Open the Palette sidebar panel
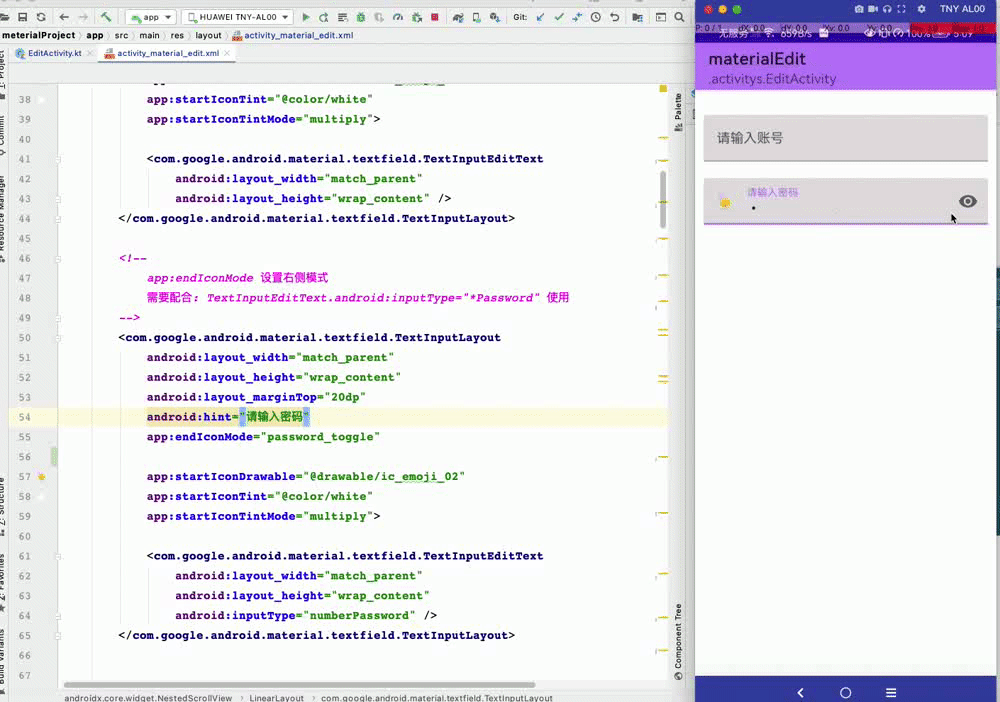 [x=679, y=110]
